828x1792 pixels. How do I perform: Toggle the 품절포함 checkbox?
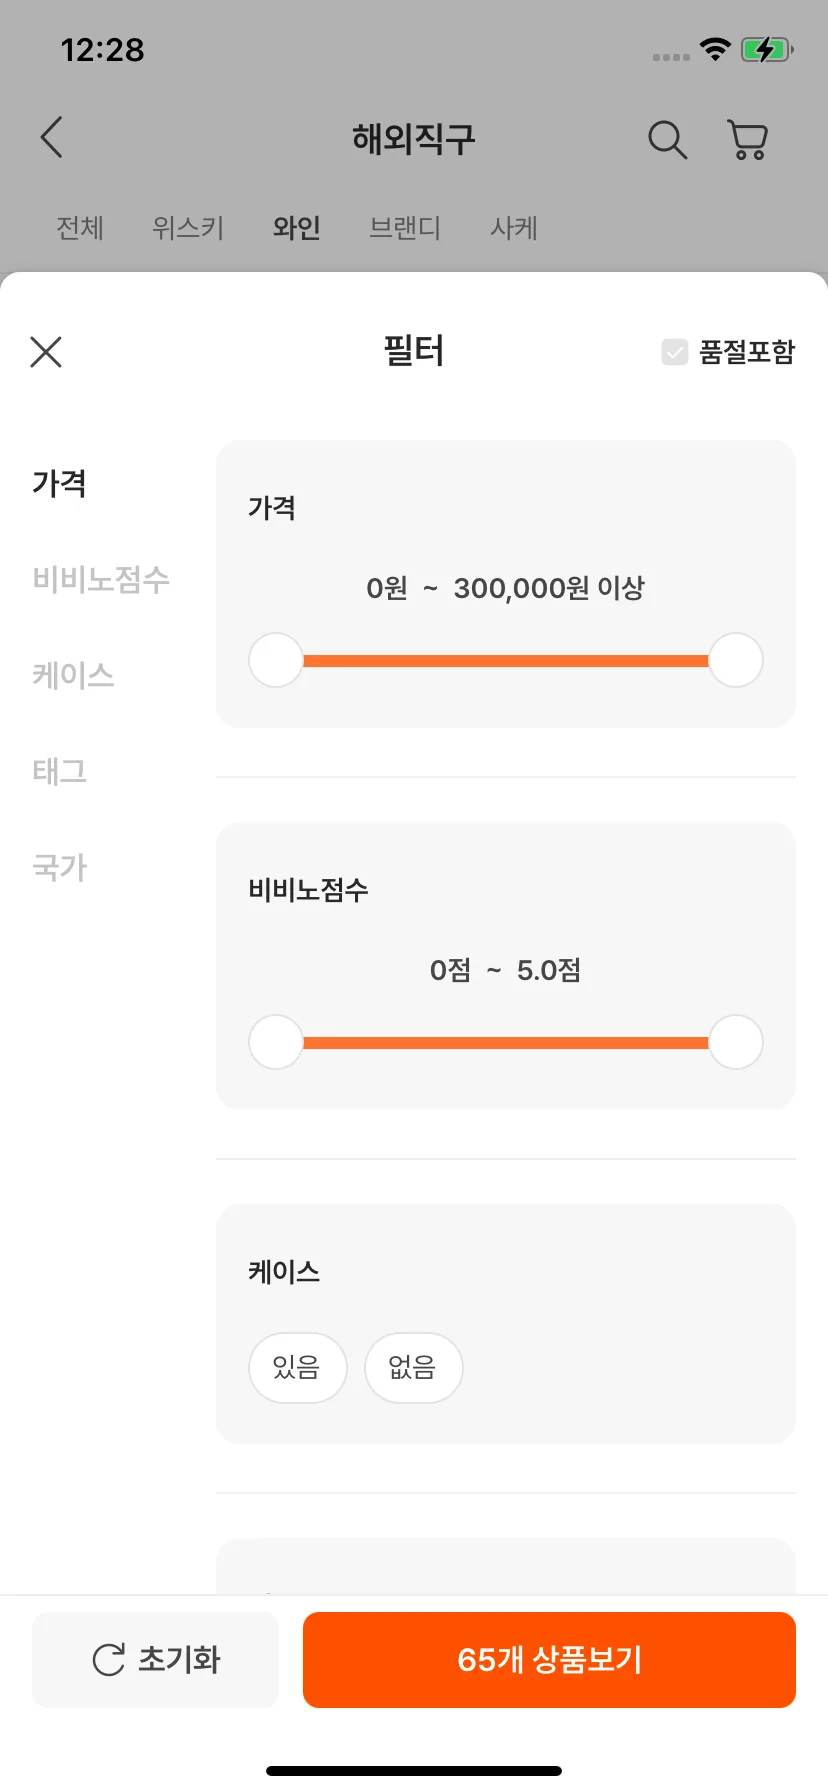click(x=675, y=352)
